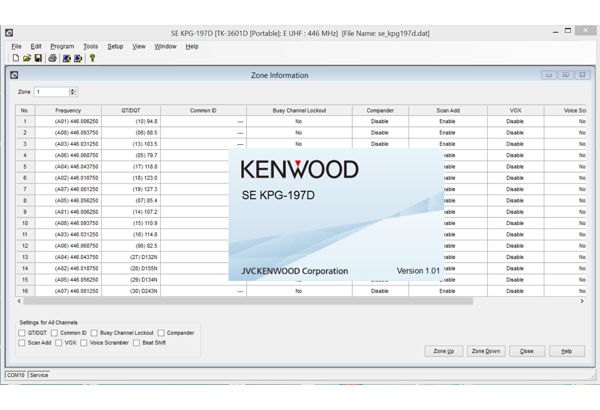Enable the QT/DQT checkbox
This screenshot has height=410, width=600.
22,333
